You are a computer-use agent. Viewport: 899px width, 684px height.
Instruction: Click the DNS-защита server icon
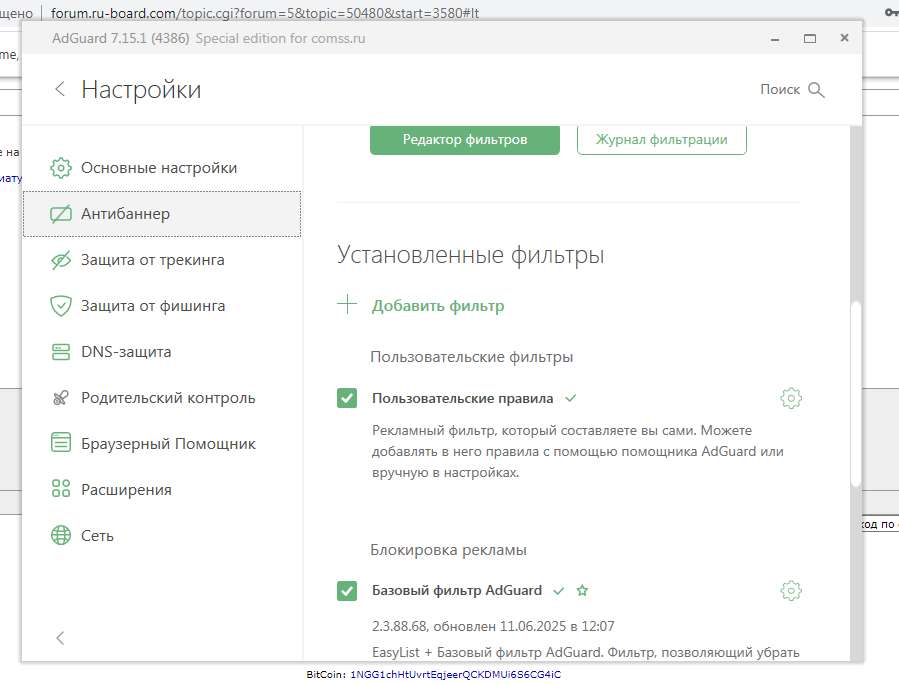click(61, 351)
